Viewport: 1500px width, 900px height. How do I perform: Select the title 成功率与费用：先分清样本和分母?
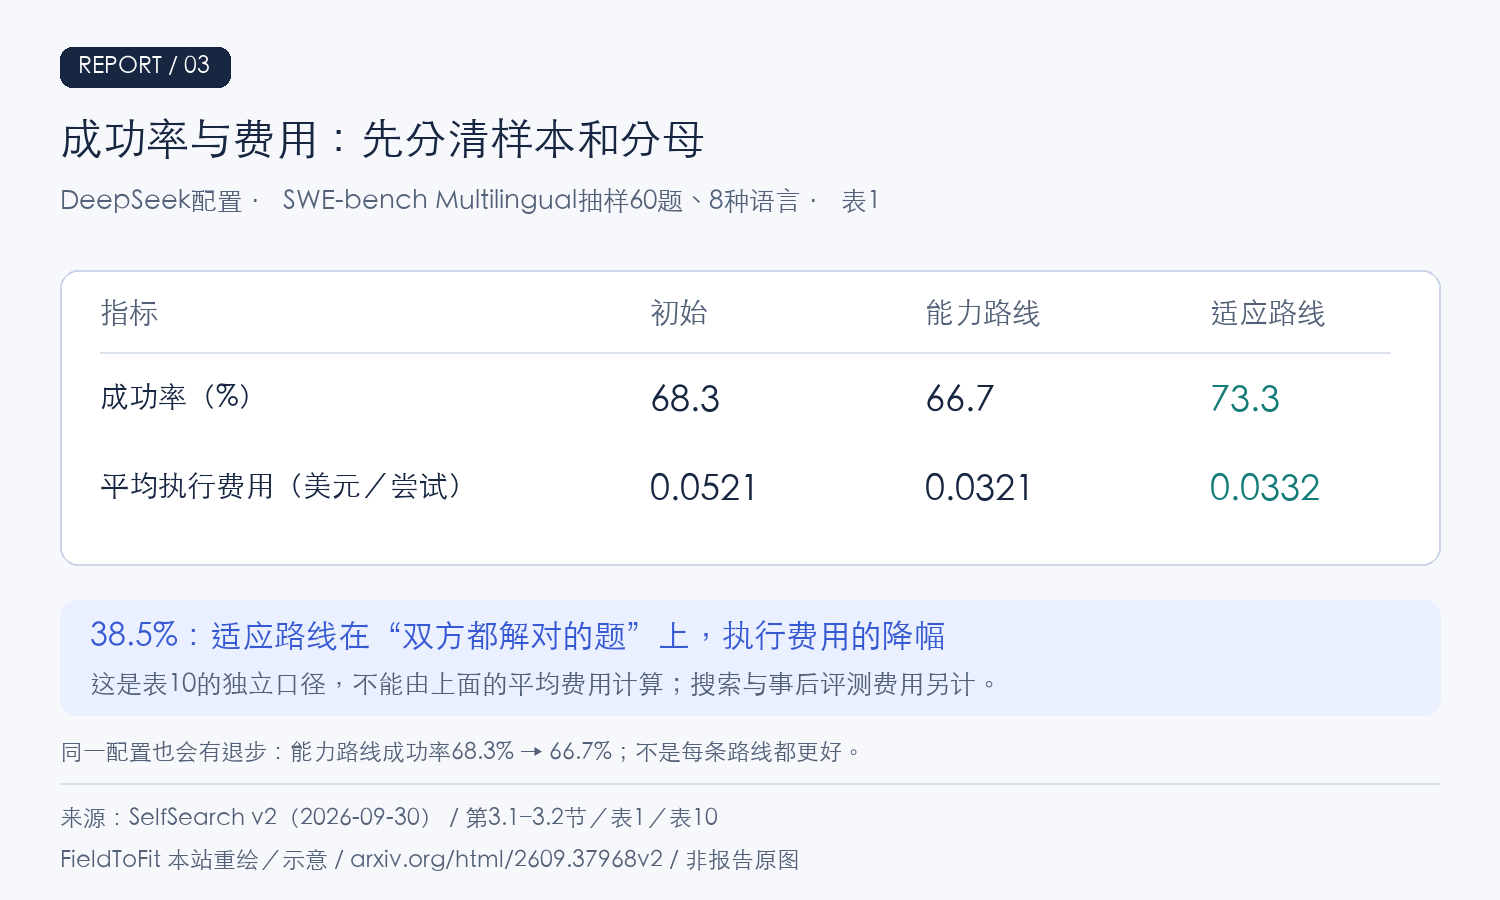(x=382, y=140)
